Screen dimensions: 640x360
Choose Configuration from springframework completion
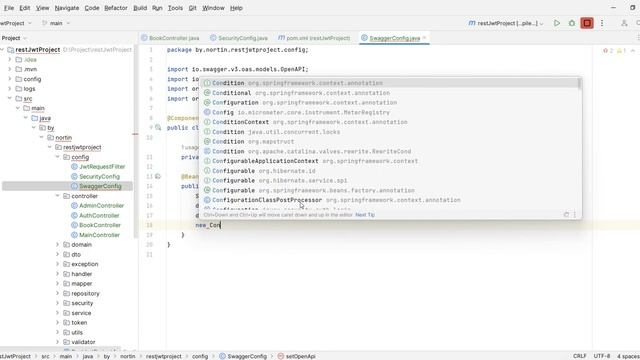tap(390, 102)
